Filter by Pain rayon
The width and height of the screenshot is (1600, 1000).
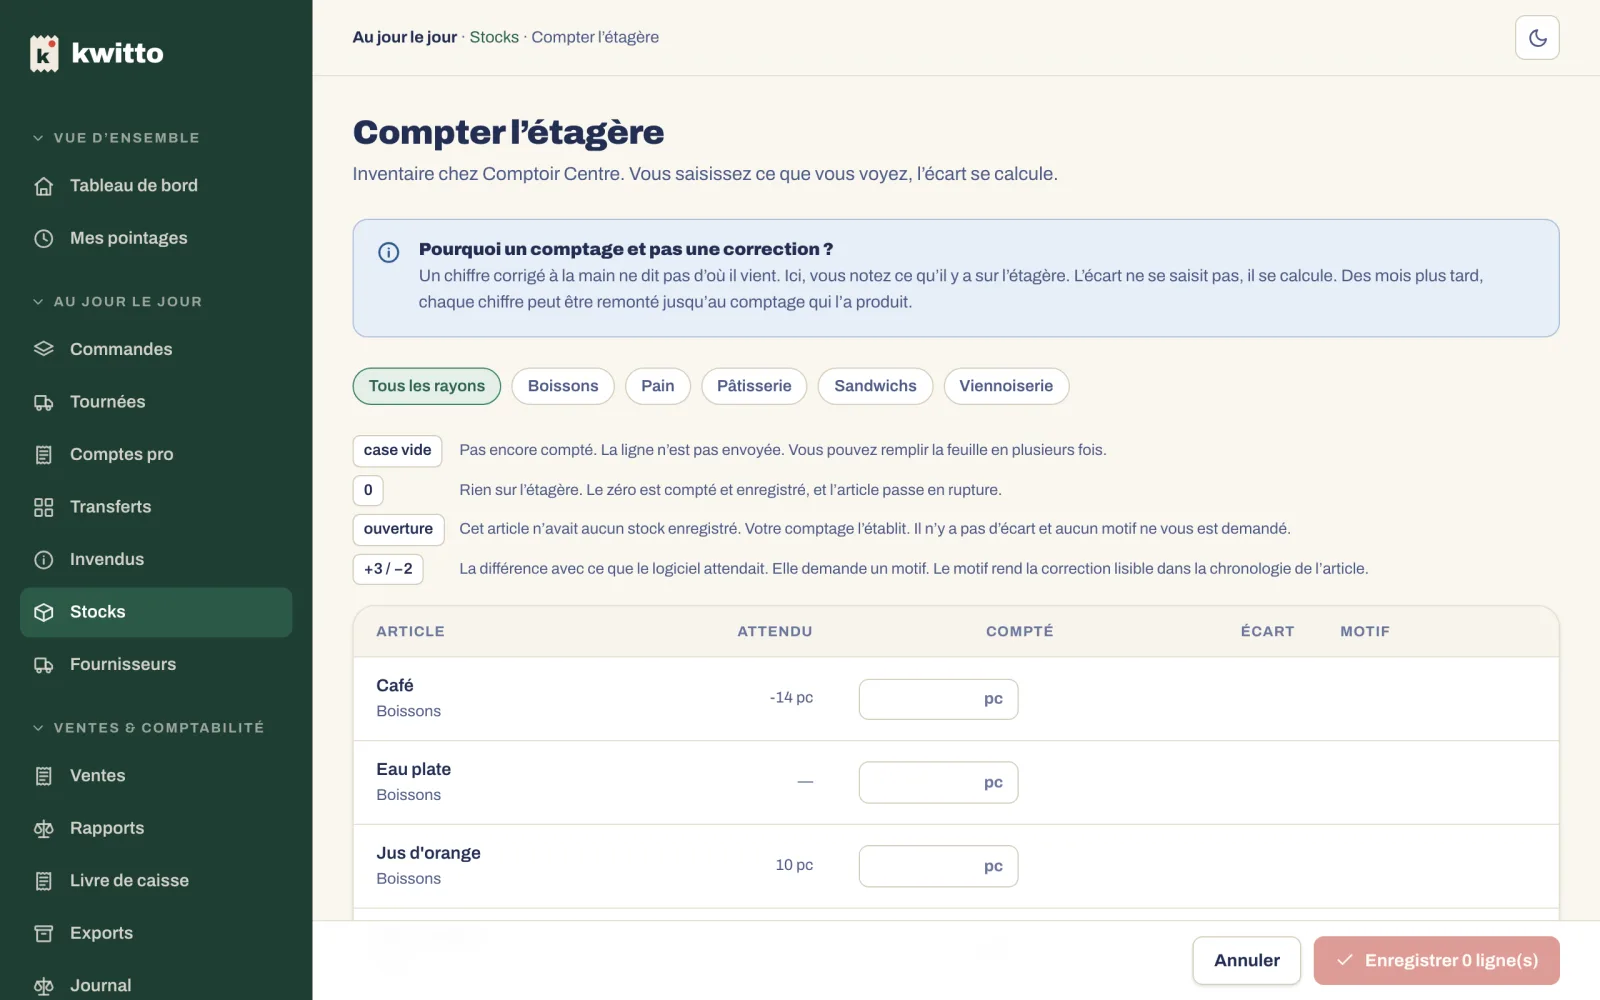pyautogui.click(x=658, y=386)
